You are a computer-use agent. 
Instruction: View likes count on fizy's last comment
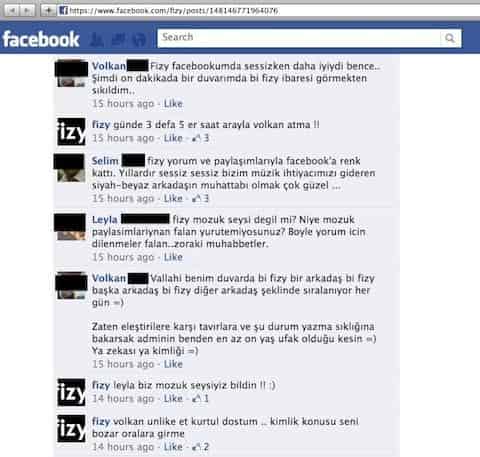pos(201,447)
